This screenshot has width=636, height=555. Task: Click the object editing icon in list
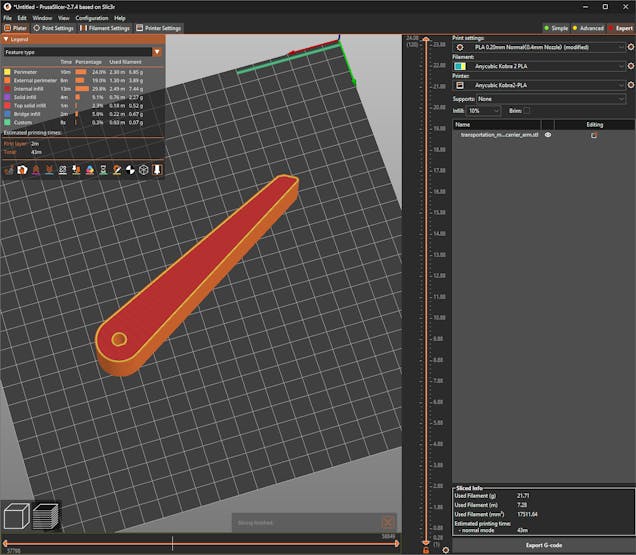tap(594, 135)
